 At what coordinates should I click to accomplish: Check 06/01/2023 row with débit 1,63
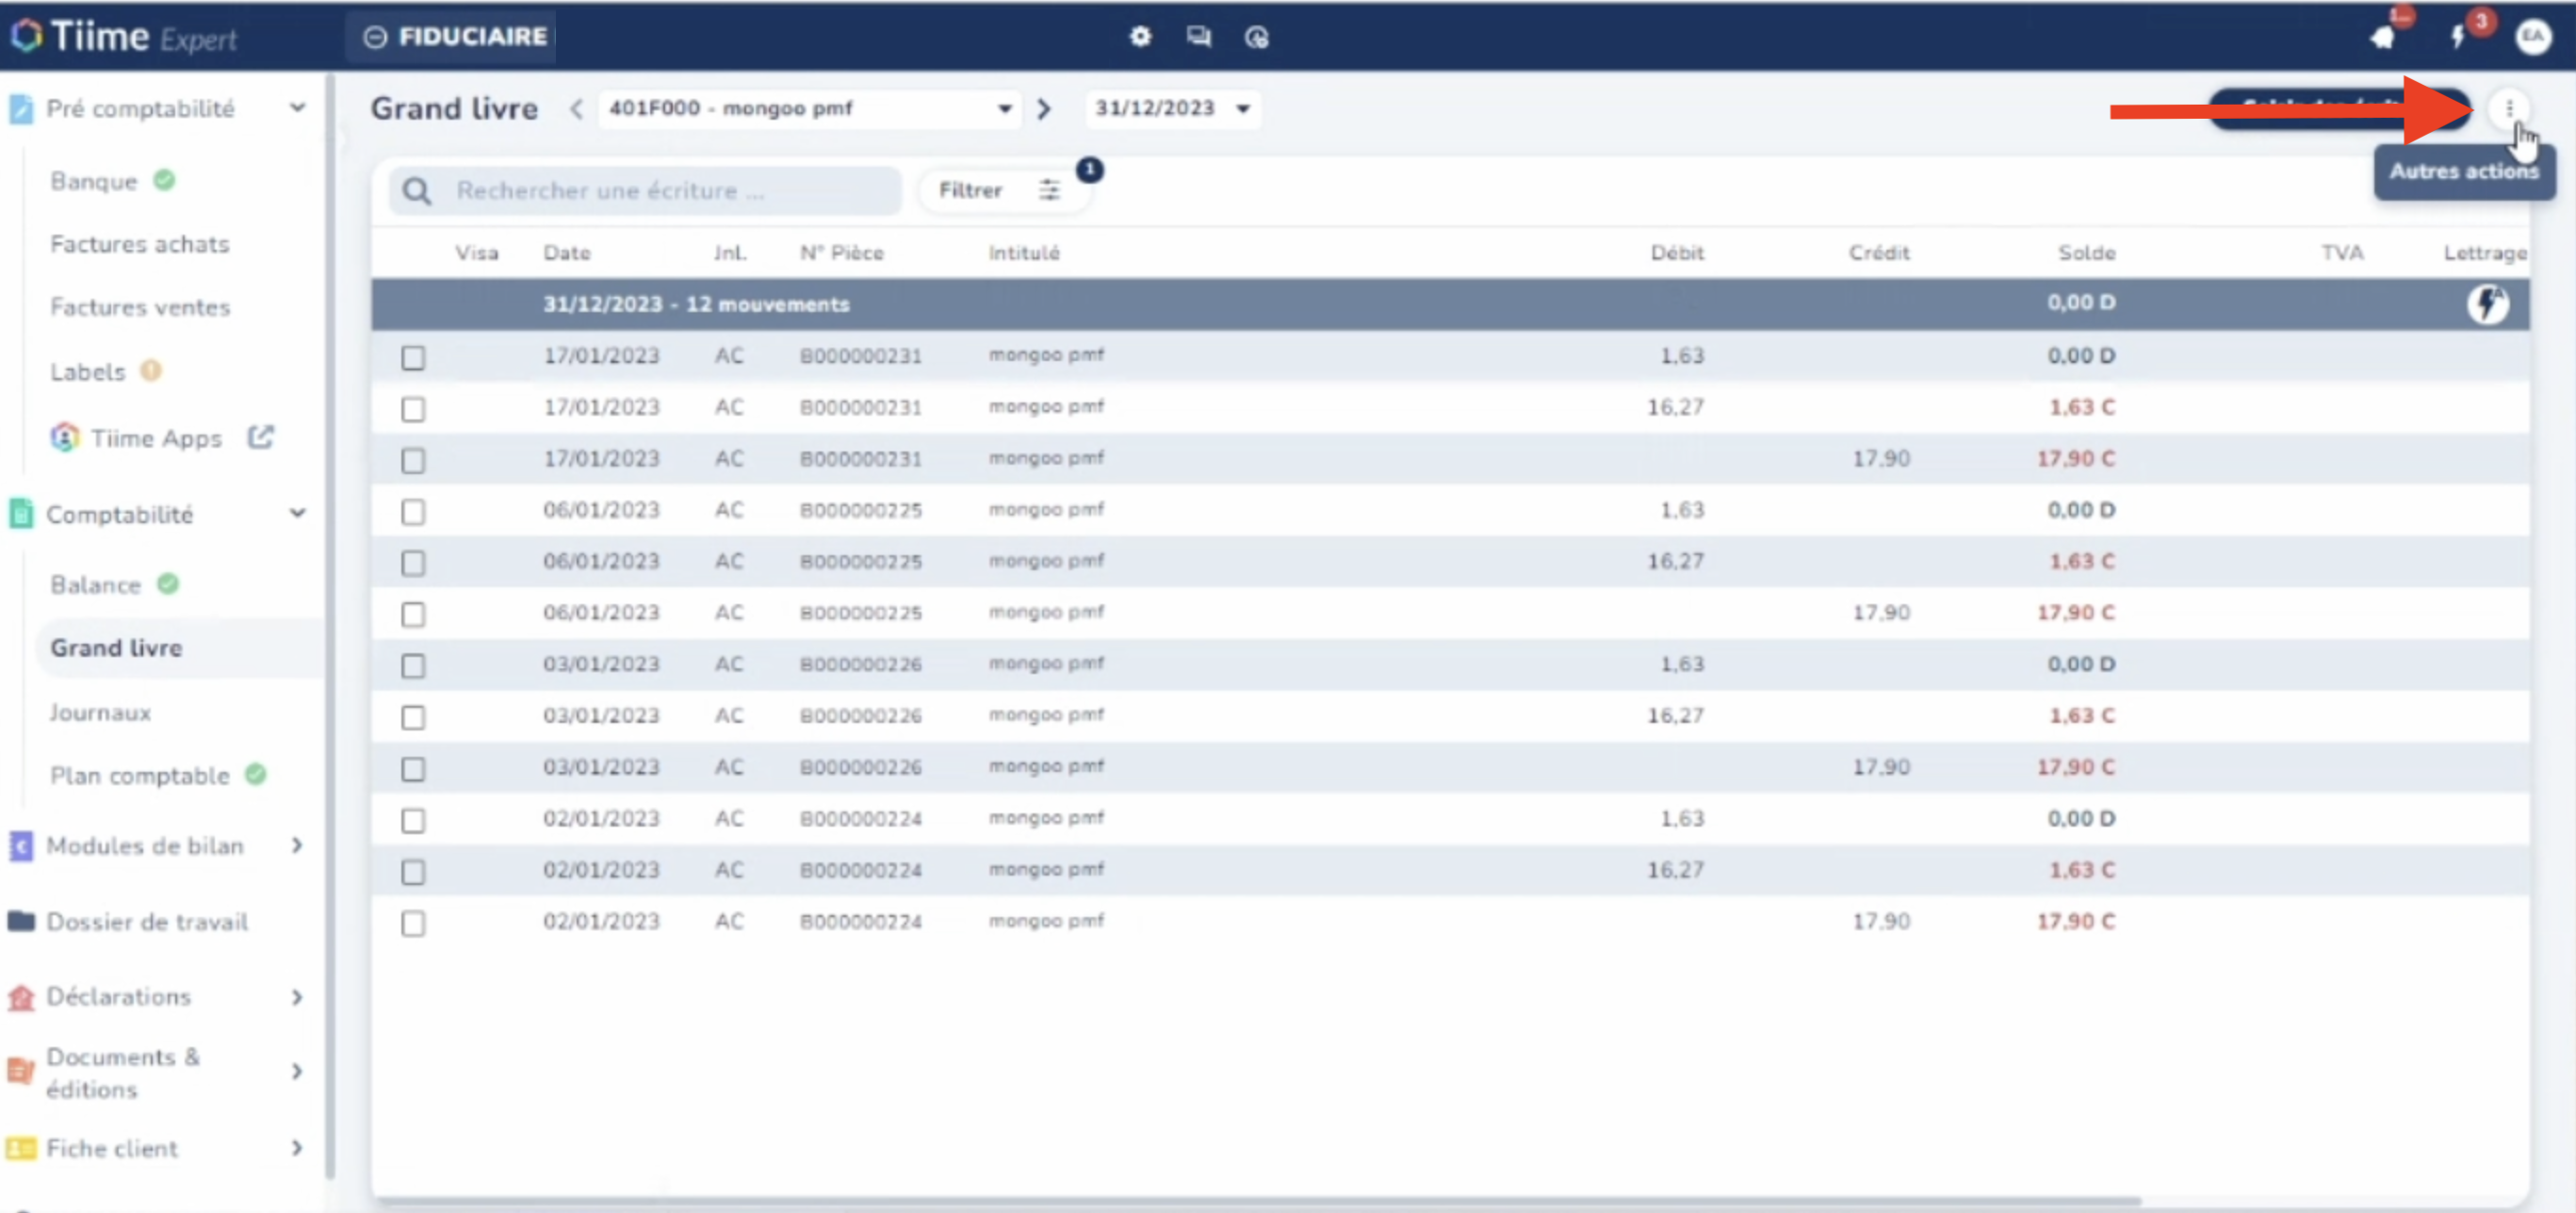[x=413, y=512]
